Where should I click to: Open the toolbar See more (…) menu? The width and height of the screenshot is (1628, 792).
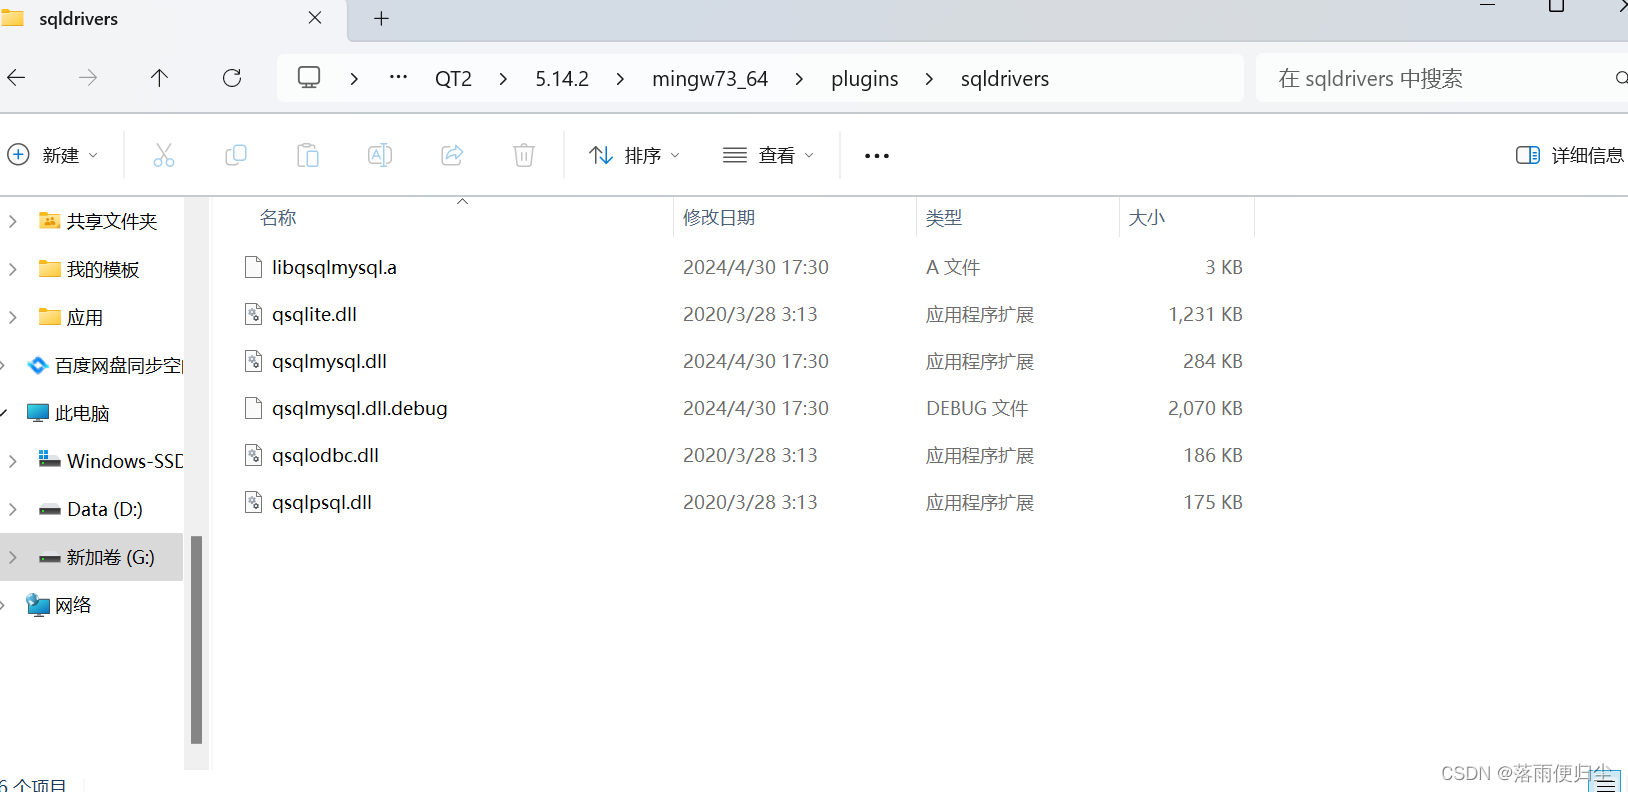pos(877,156)
